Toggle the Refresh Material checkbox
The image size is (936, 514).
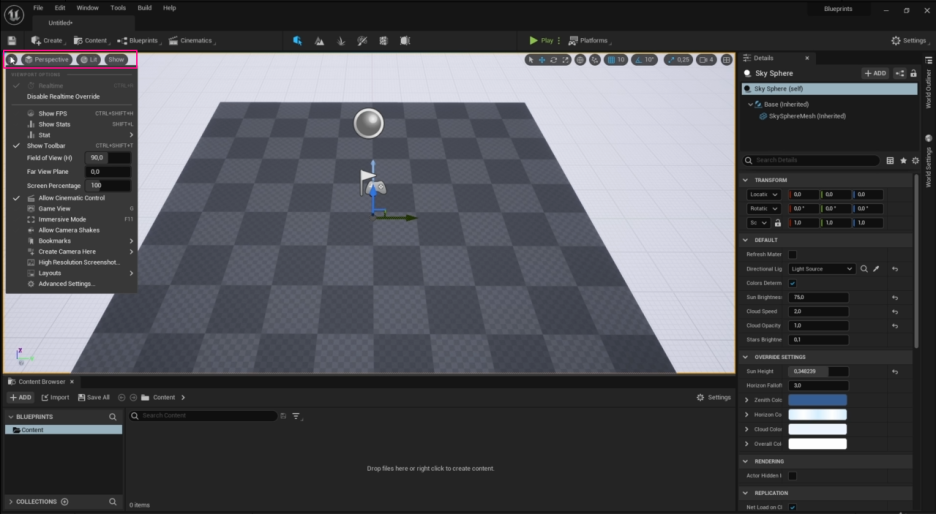[x=792, y=254]
